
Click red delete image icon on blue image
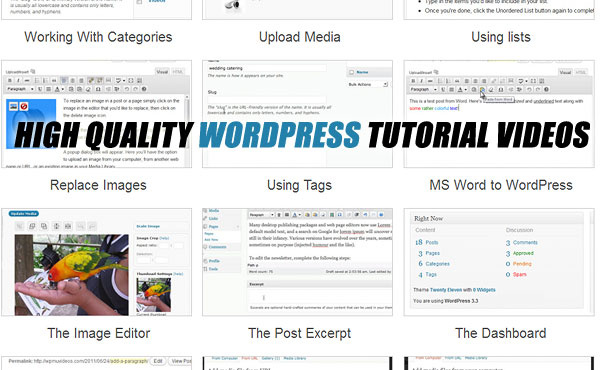pos(24,106)
